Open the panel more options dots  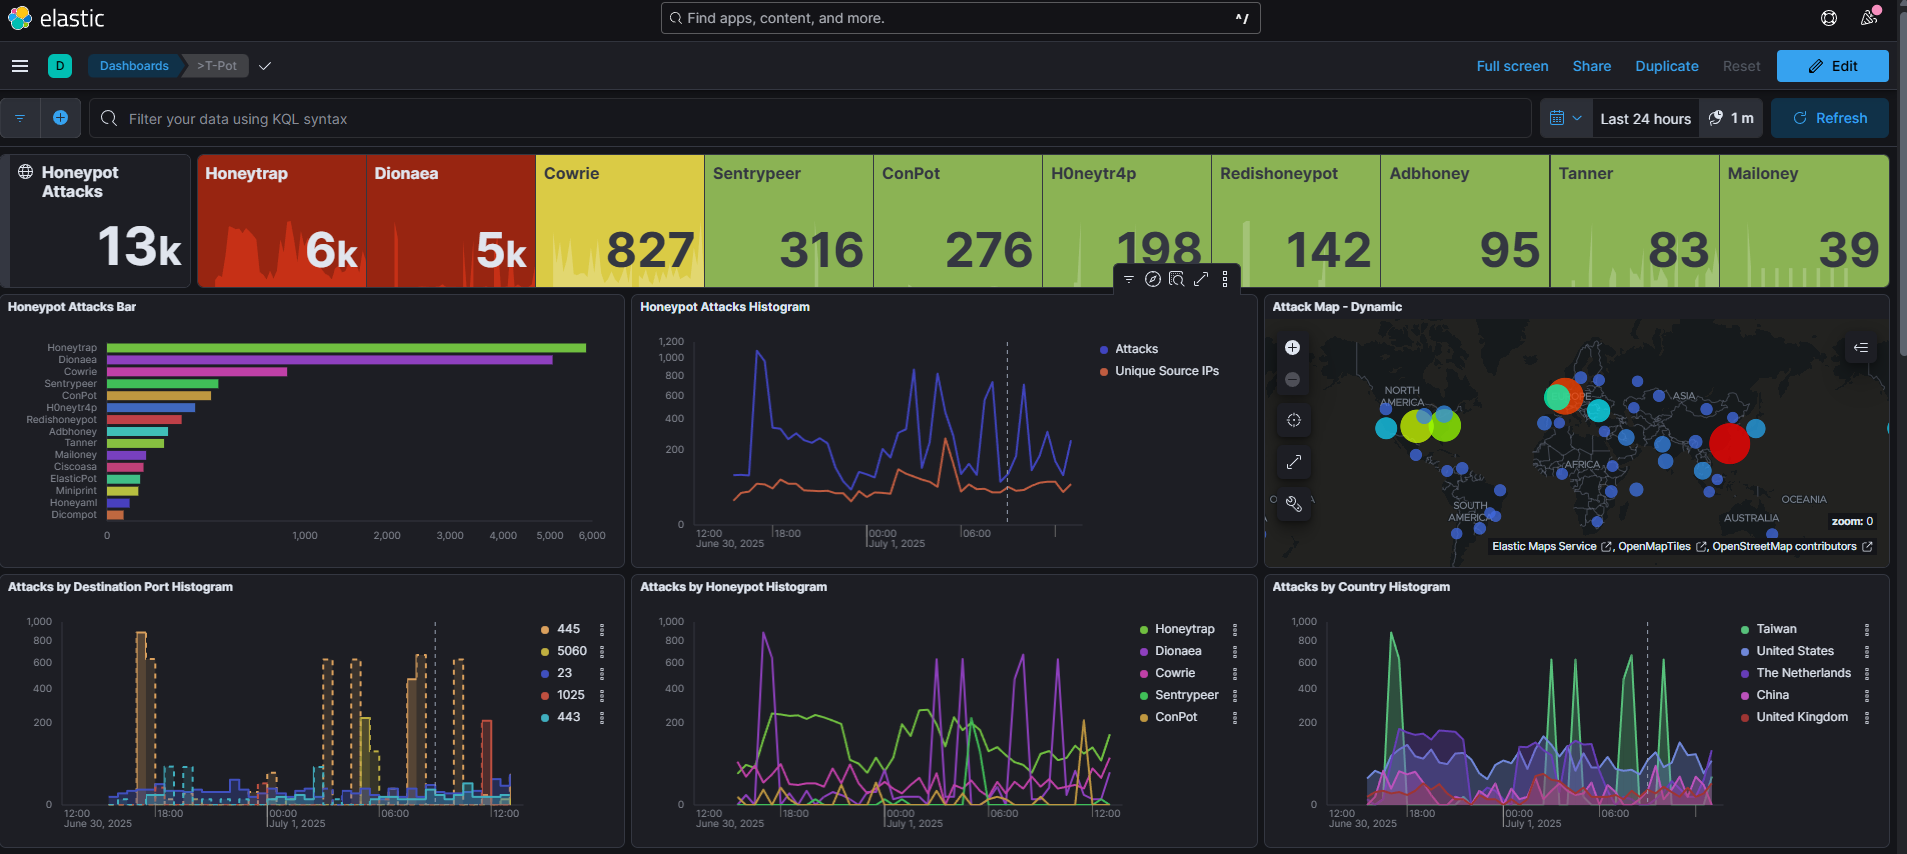(x=1225, y=280)
